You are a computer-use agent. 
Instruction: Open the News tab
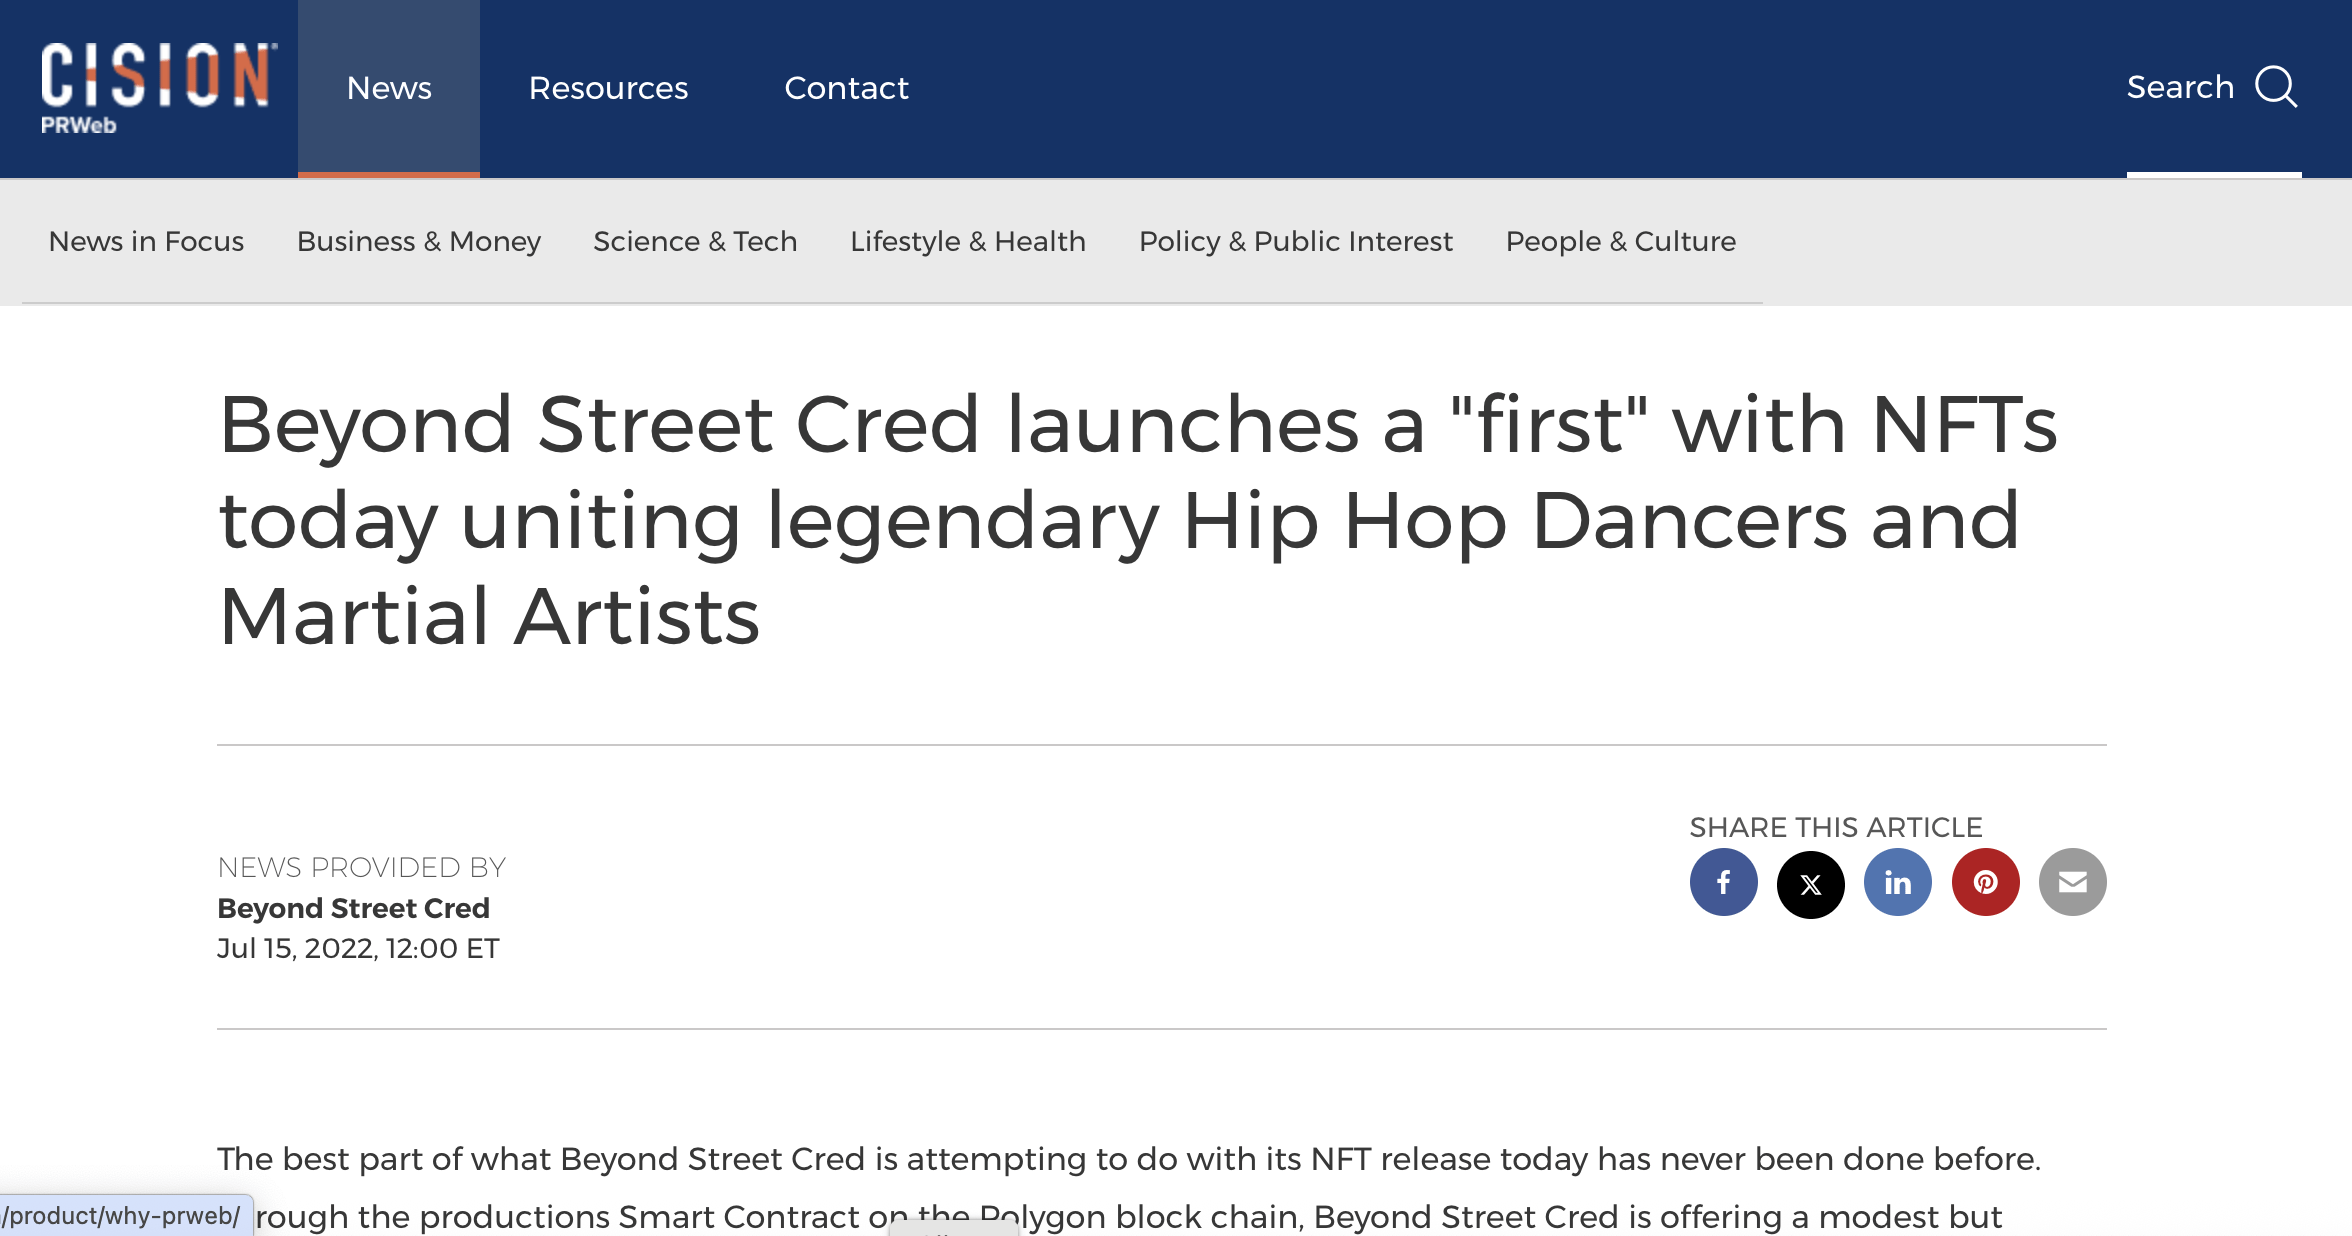(x=389, y=88)
